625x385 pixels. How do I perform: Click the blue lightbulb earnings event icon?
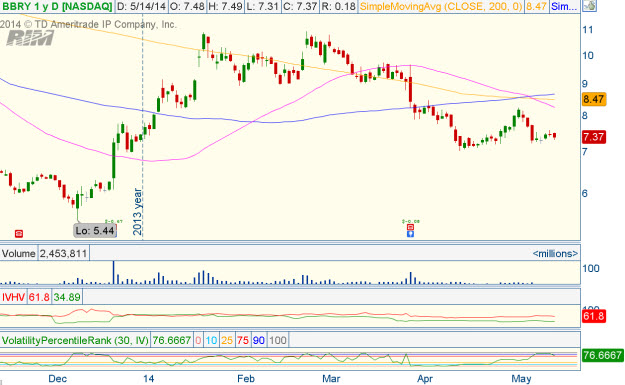(x=410, y=234)
